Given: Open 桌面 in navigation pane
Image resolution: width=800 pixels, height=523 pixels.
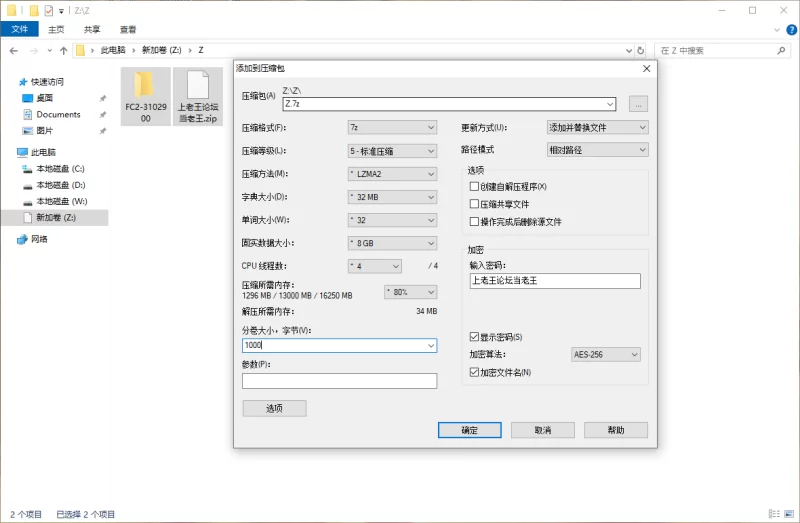Looking at the screenshot, I should (x=44, y=98).
